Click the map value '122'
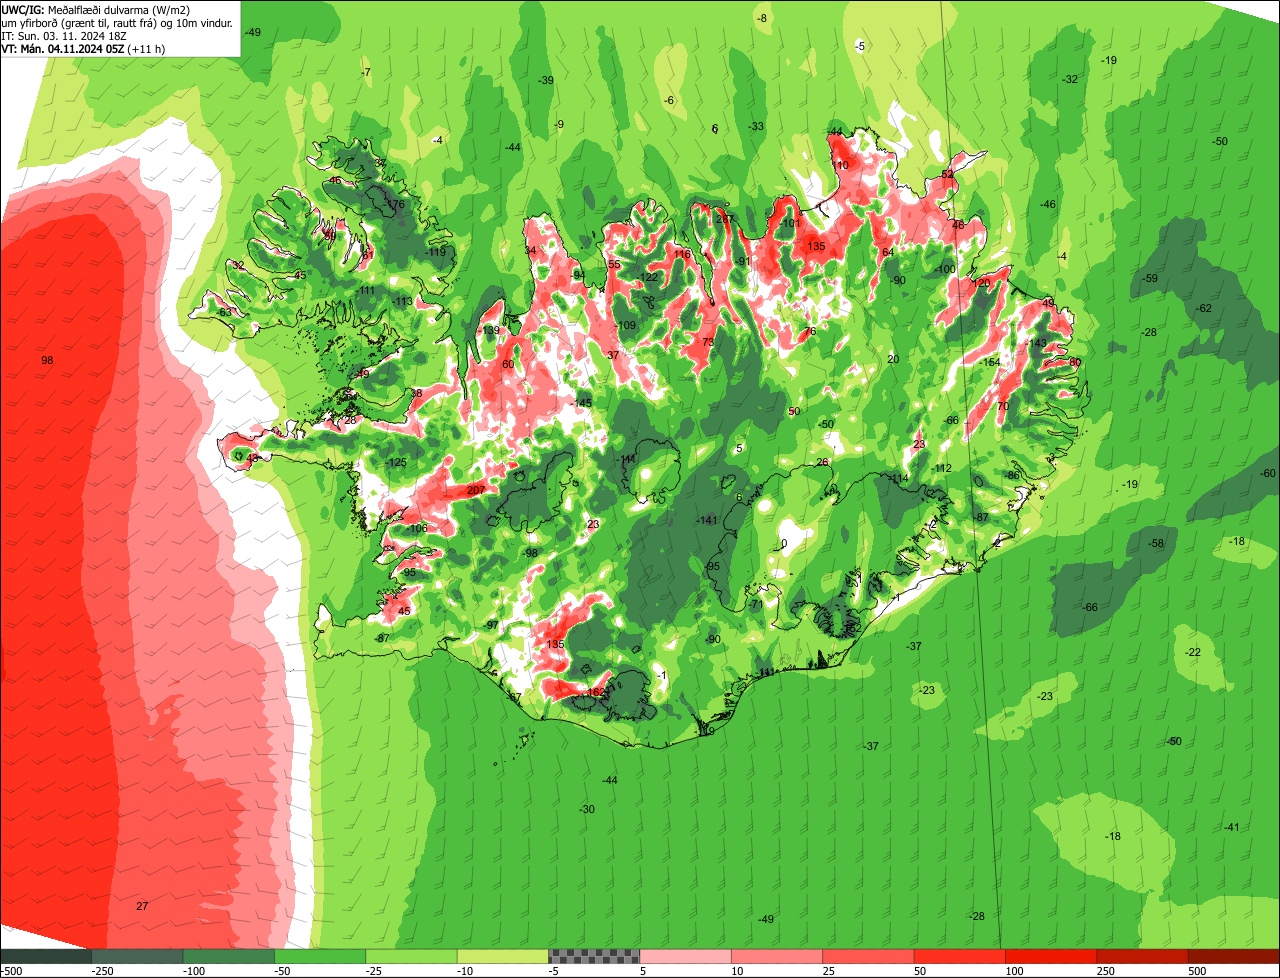This screenshot has width=1280, height=978. click(650, 278)
